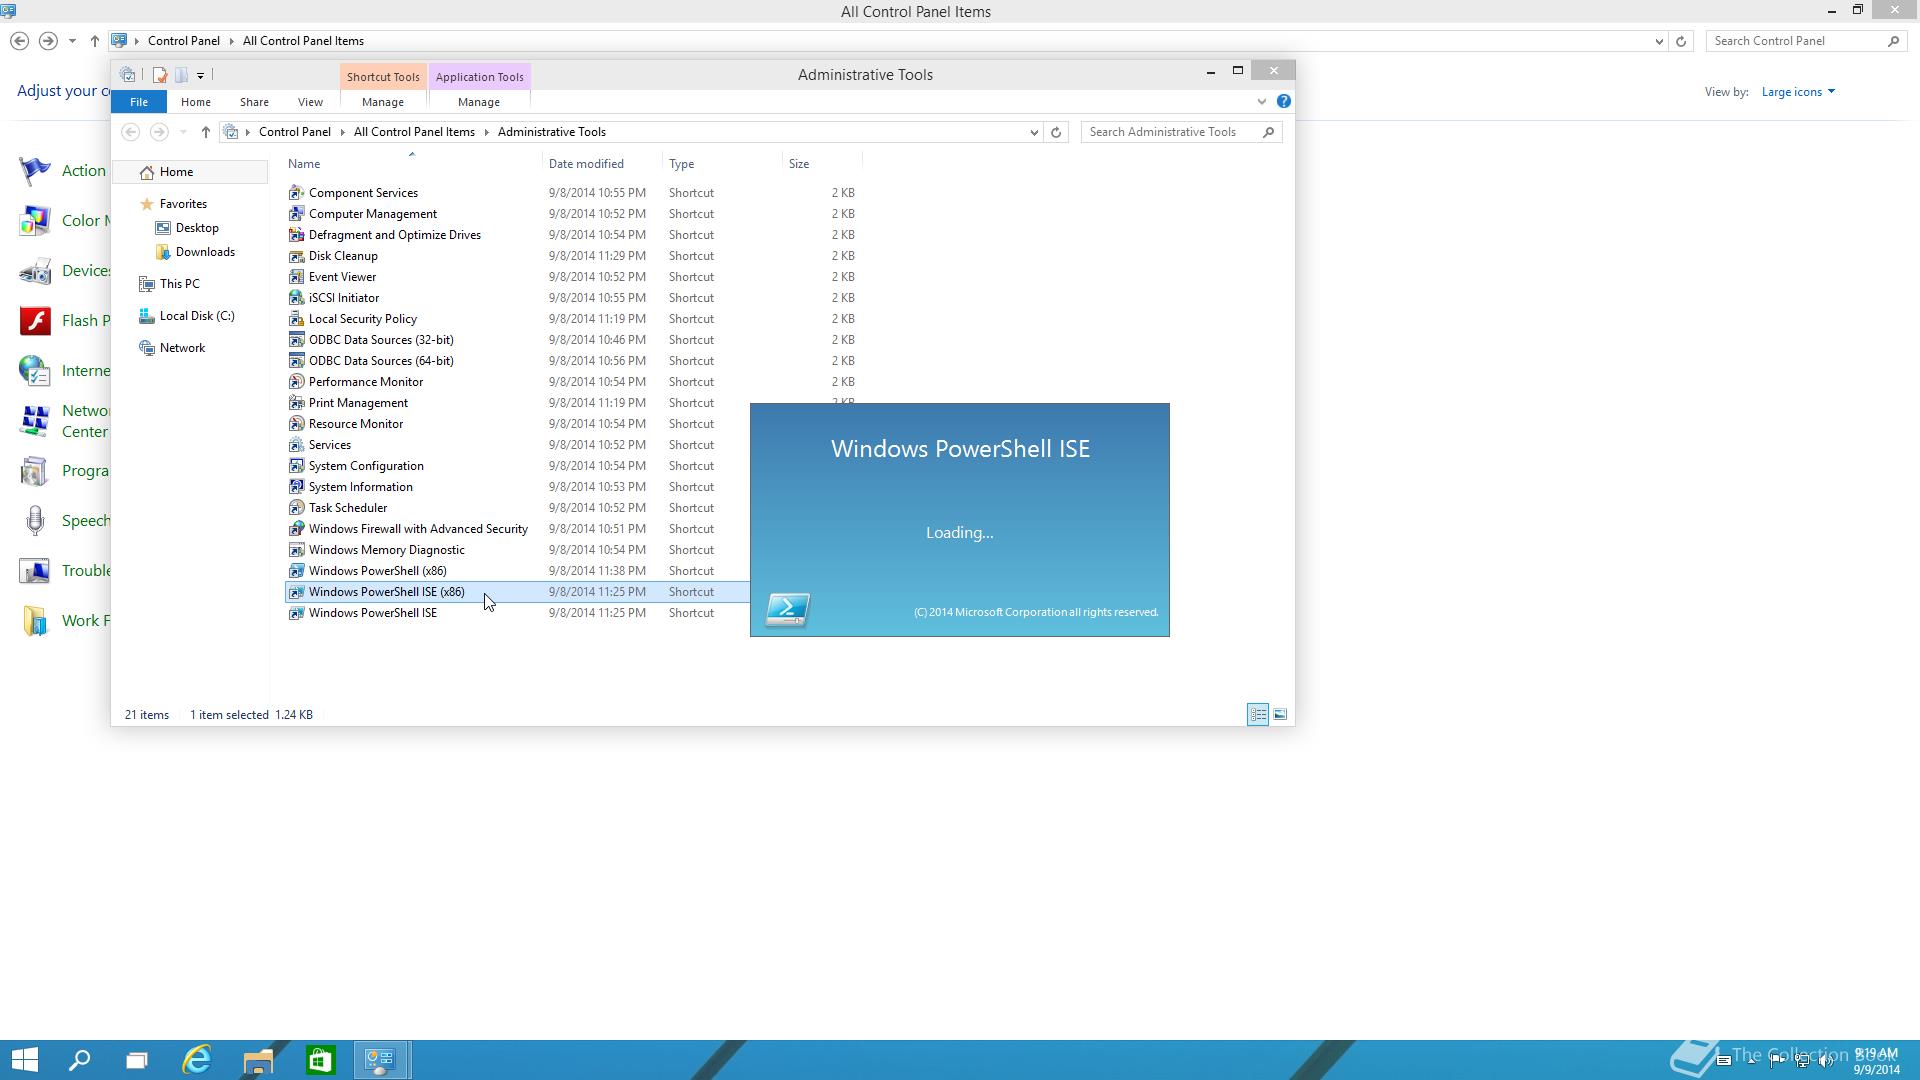Refresh the Administrative Tools folder

(x=1056, y=132)
